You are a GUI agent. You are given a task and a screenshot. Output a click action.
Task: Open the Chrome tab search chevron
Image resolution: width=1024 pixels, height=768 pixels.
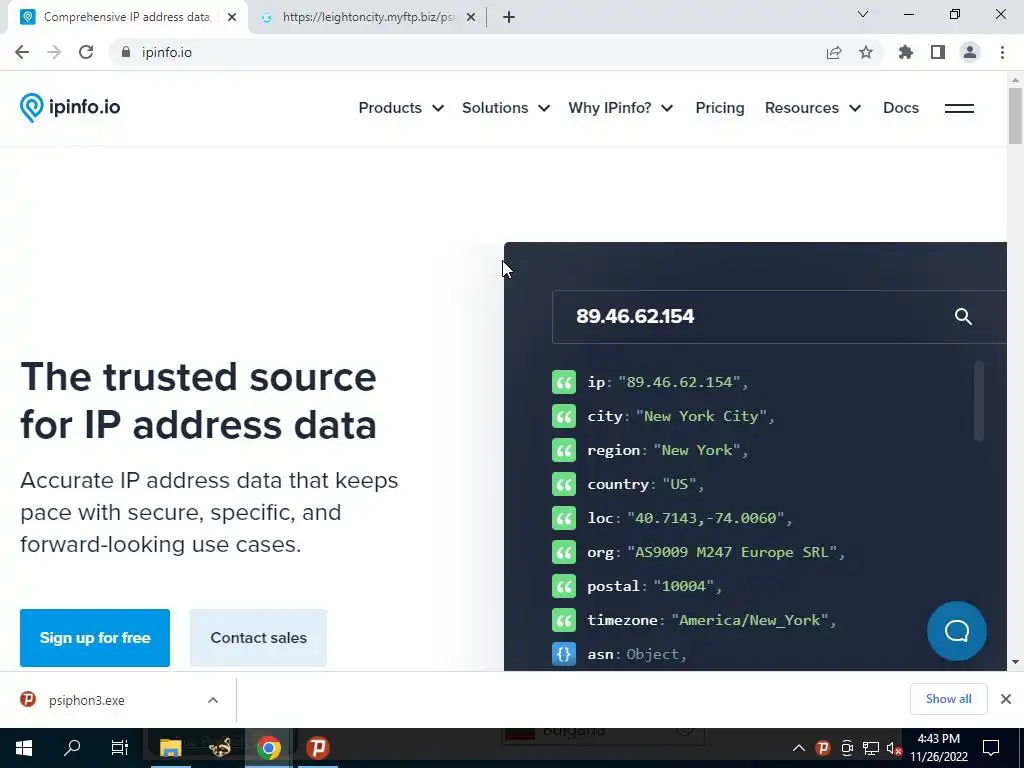pos(863,14)
